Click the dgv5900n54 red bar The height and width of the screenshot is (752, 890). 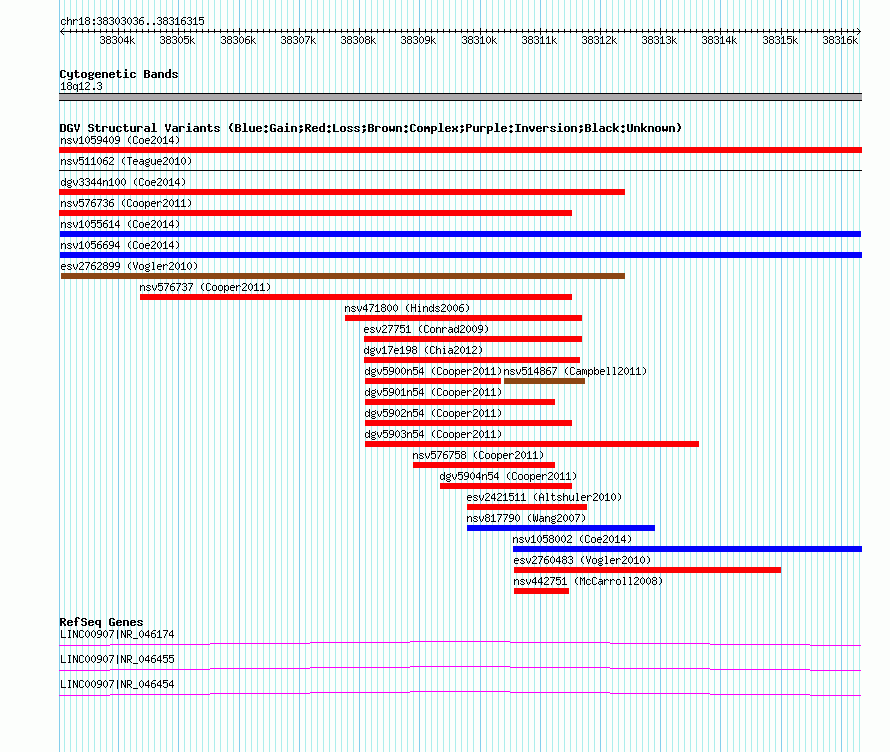click(433, 381)
